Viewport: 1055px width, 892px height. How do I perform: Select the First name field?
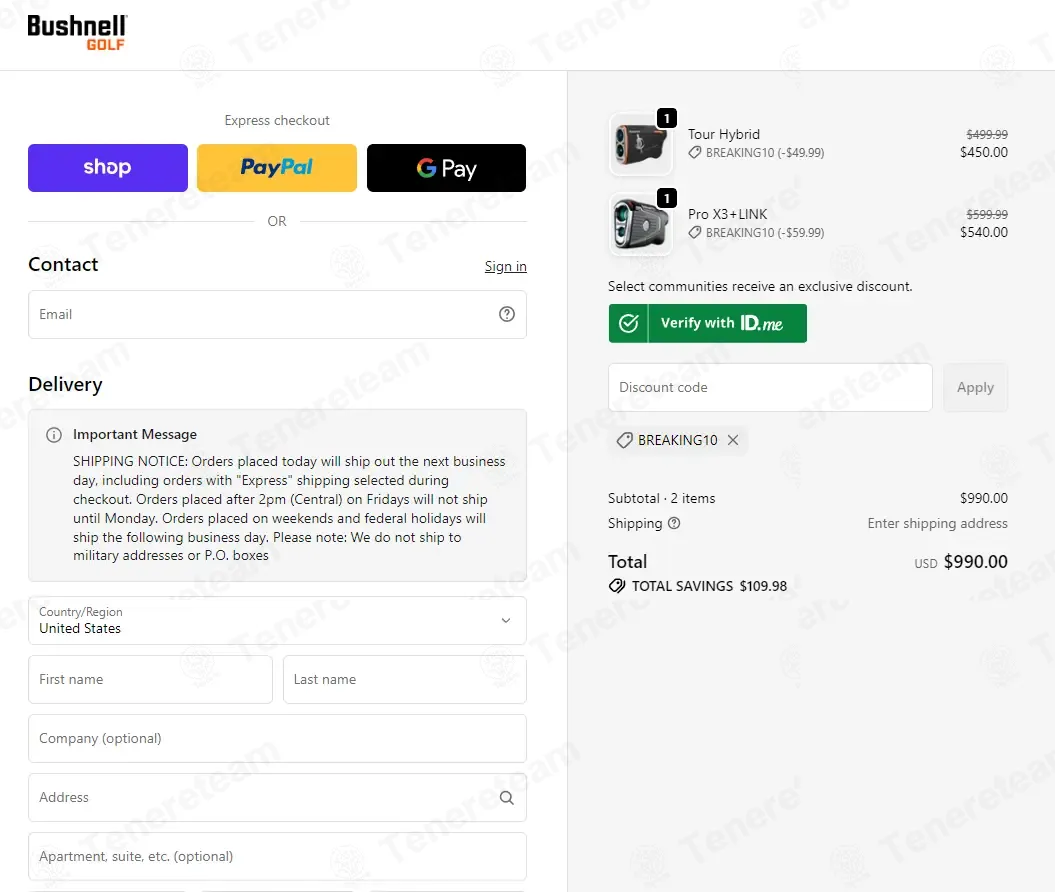(x=150, y=679)
